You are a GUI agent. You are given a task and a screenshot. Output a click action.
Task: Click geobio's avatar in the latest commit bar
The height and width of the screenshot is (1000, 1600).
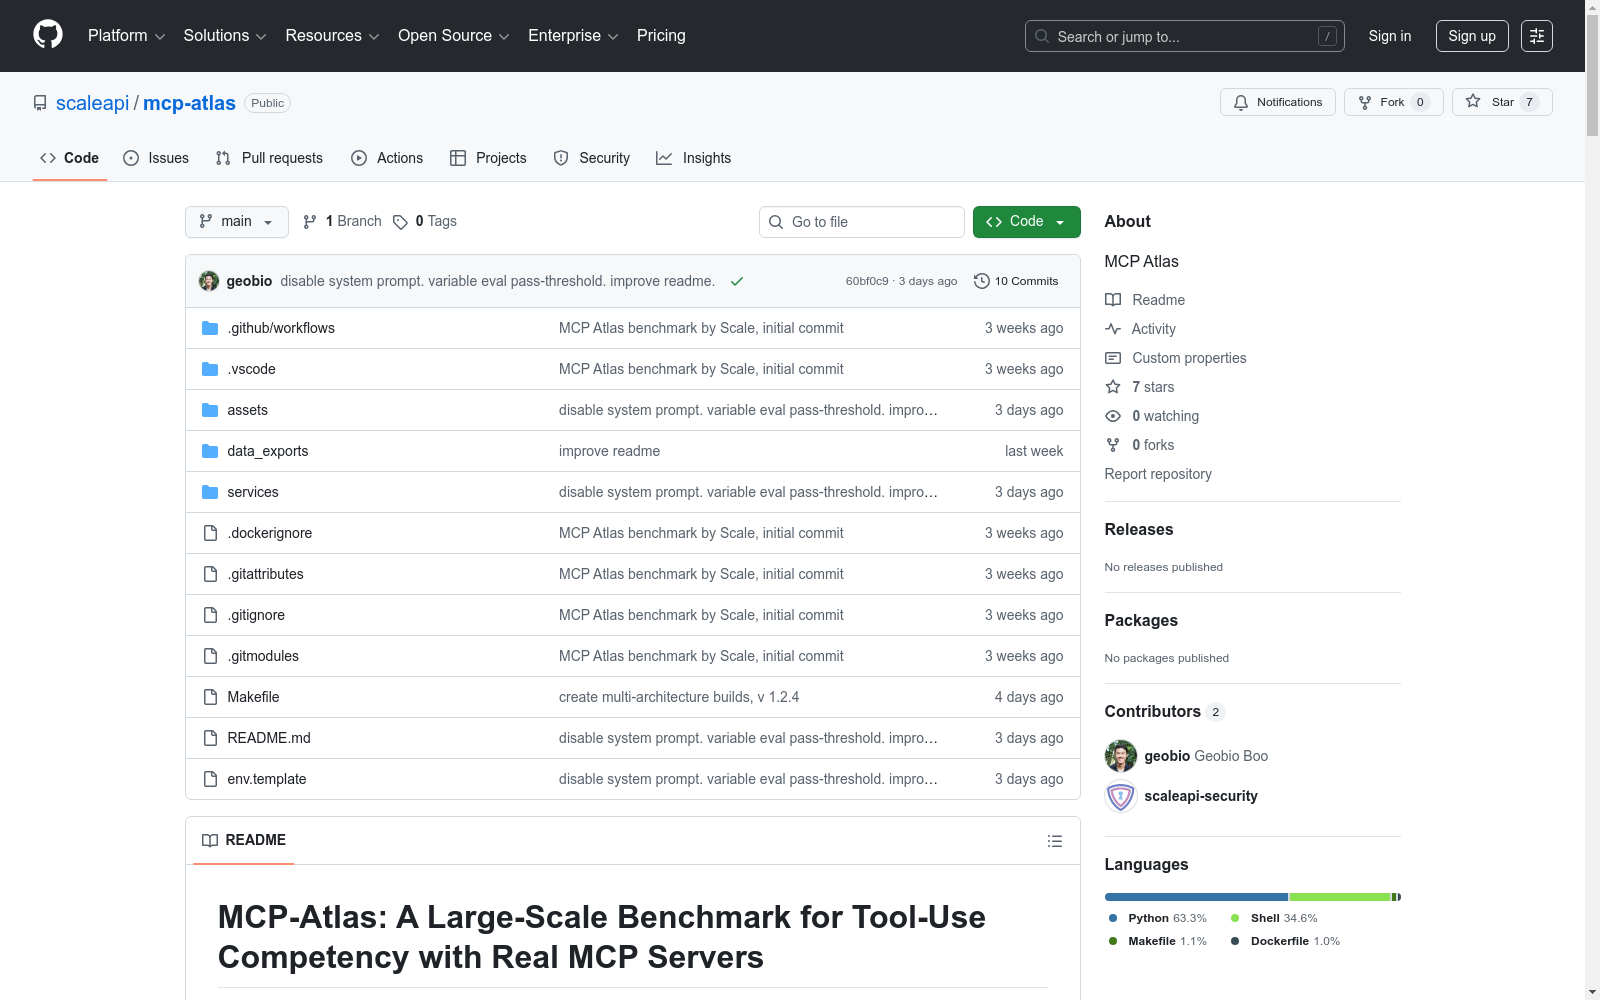pos(209,281)
